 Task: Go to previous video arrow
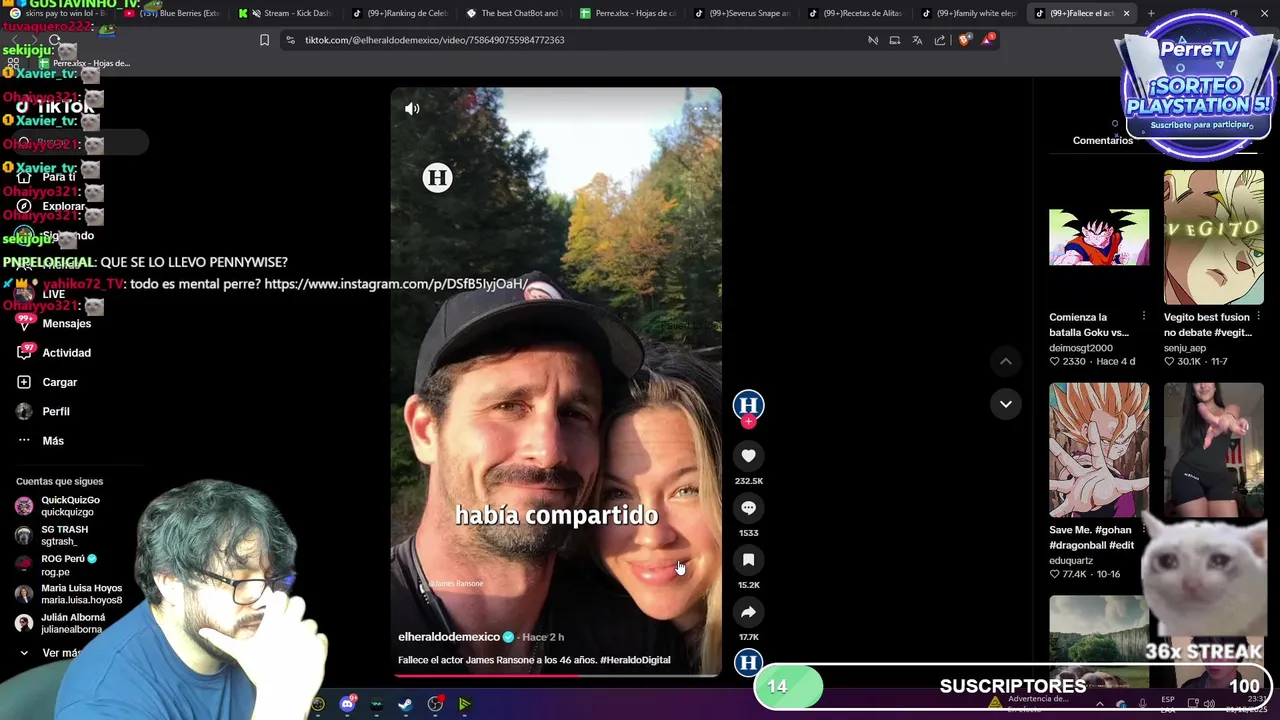point(1006,361)
